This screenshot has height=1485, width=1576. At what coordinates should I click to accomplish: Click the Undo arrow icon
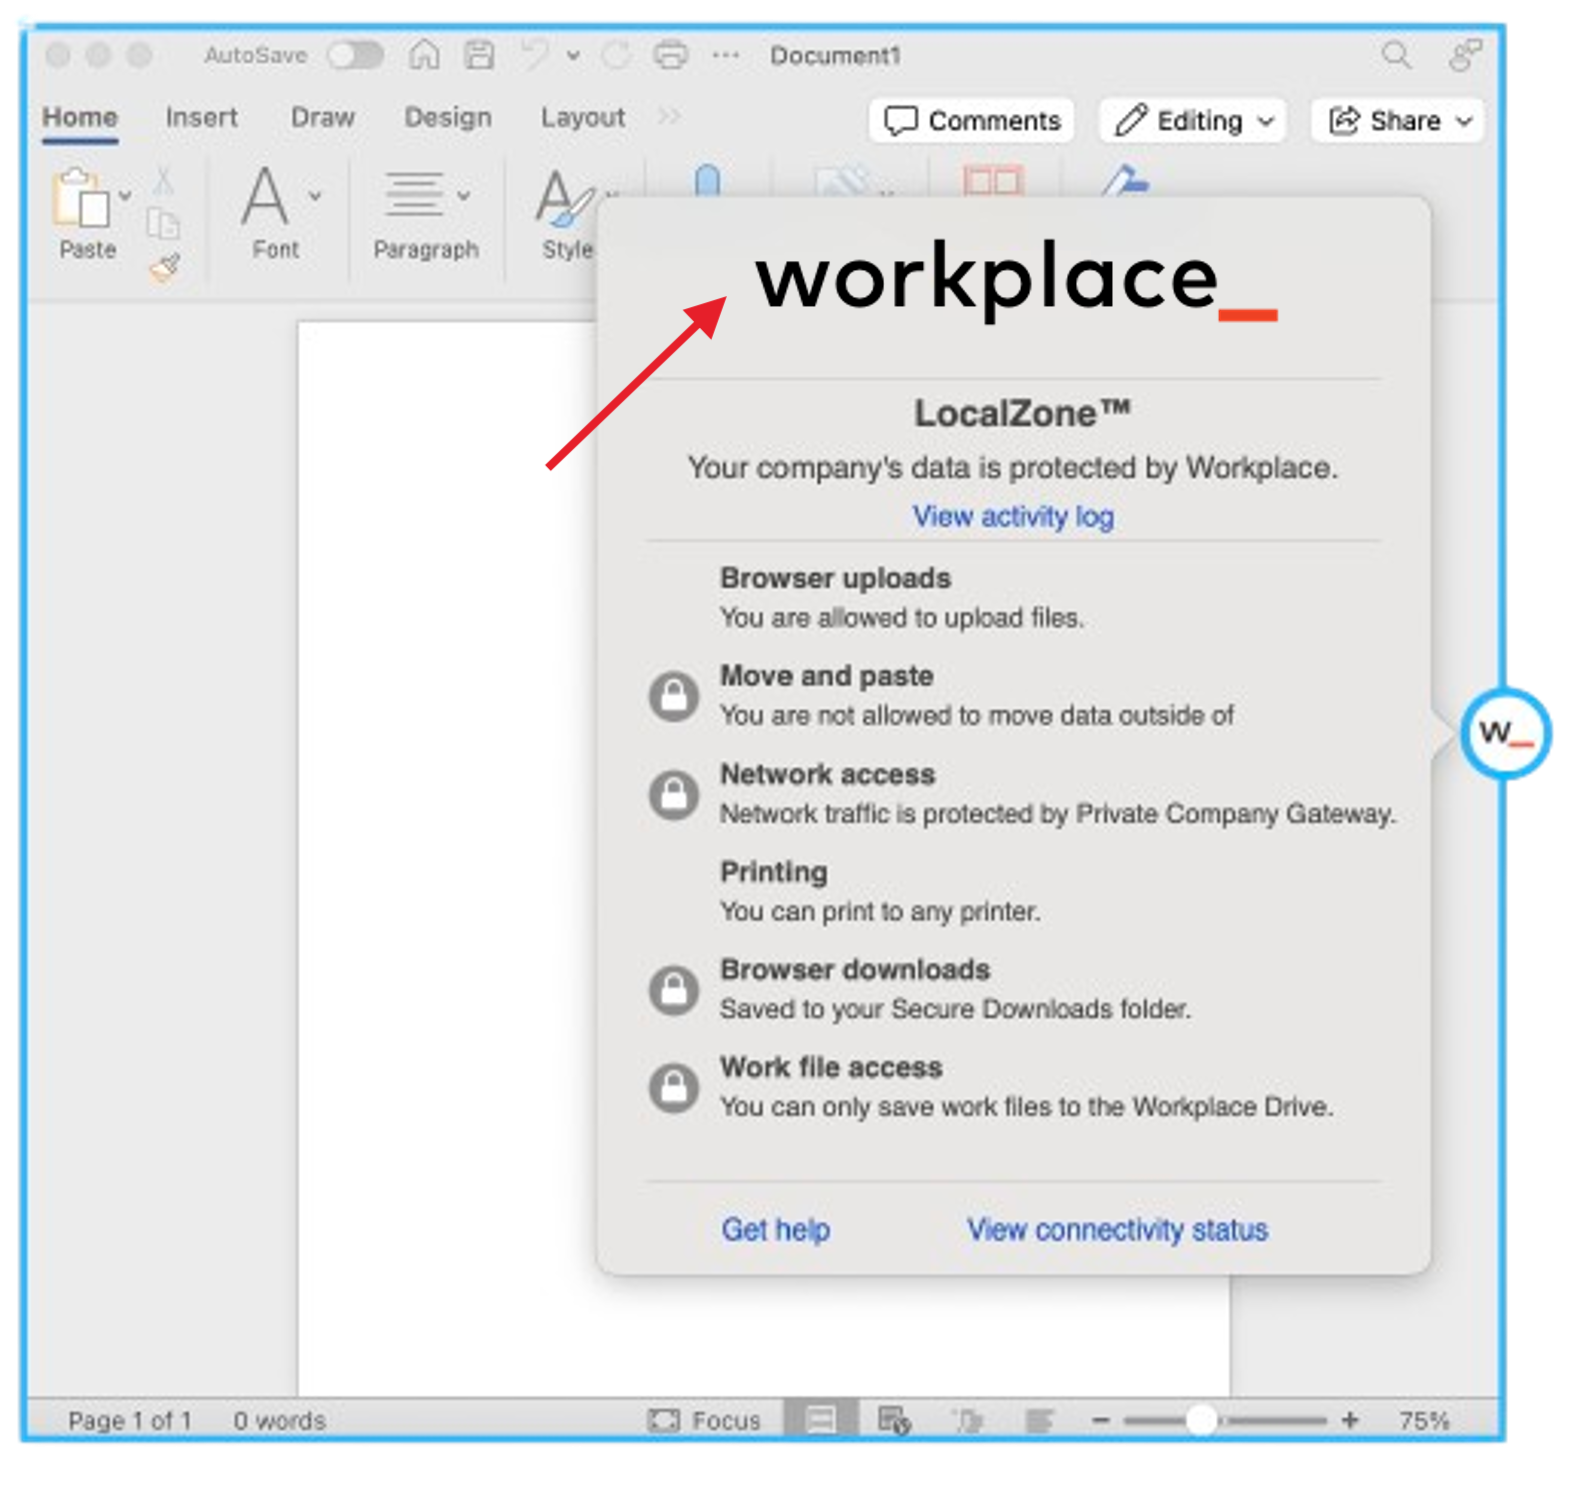point(535,54)
